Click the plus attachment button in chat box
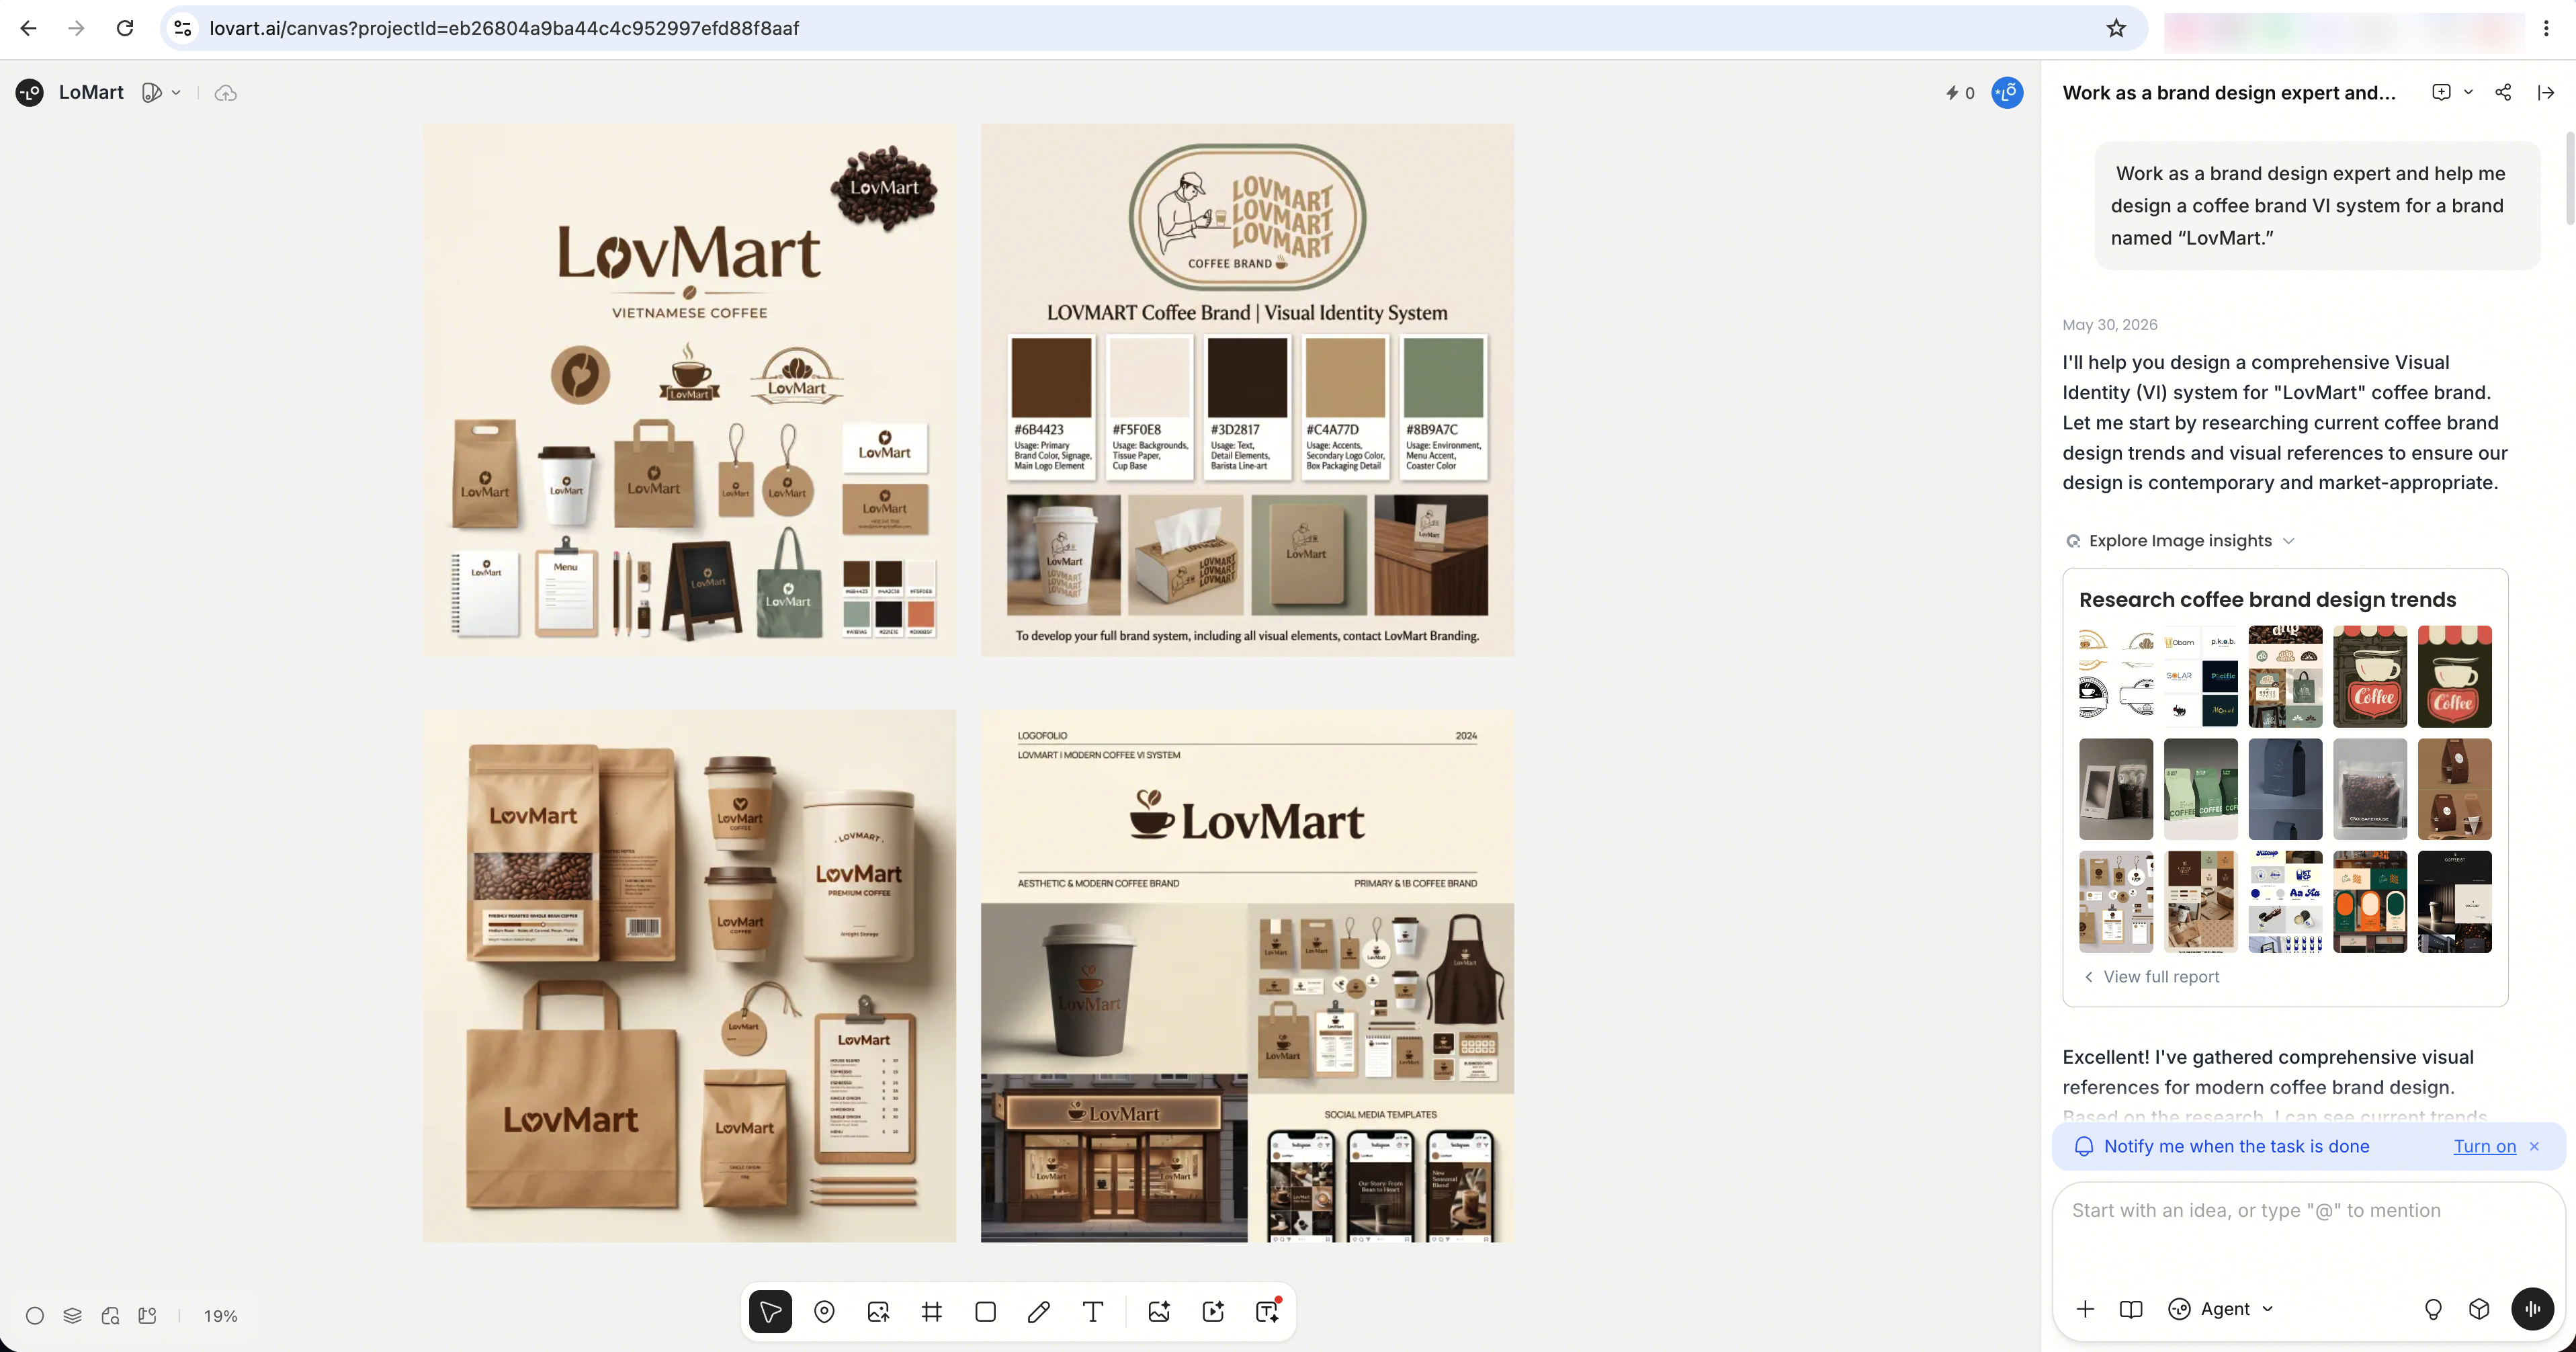This screenshot has width=2576, height=1352. (x=2085, y=1309)
